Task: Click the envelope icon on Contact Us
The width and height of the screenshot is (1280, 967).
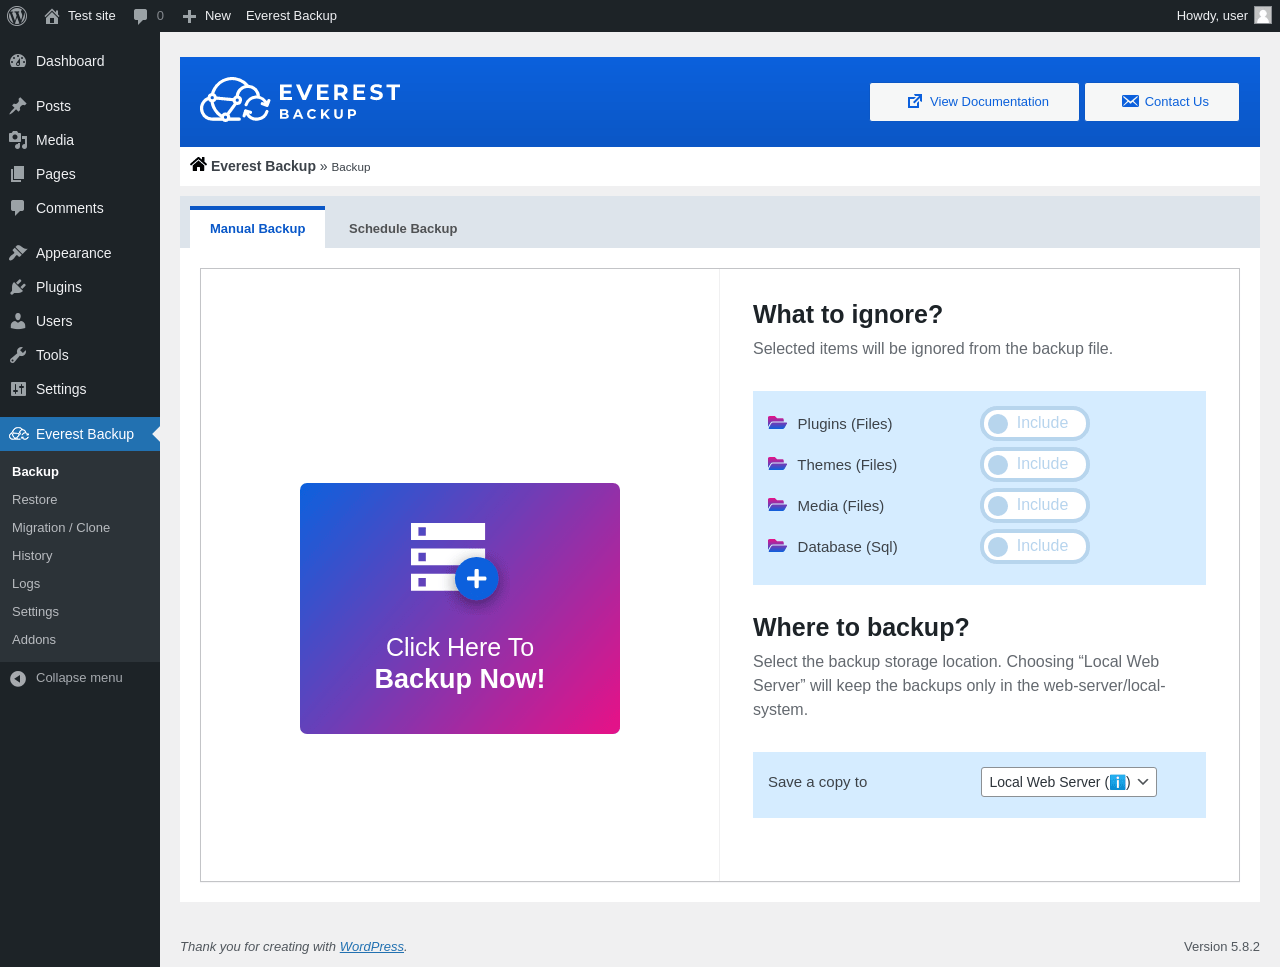Action: [1130, 101]
